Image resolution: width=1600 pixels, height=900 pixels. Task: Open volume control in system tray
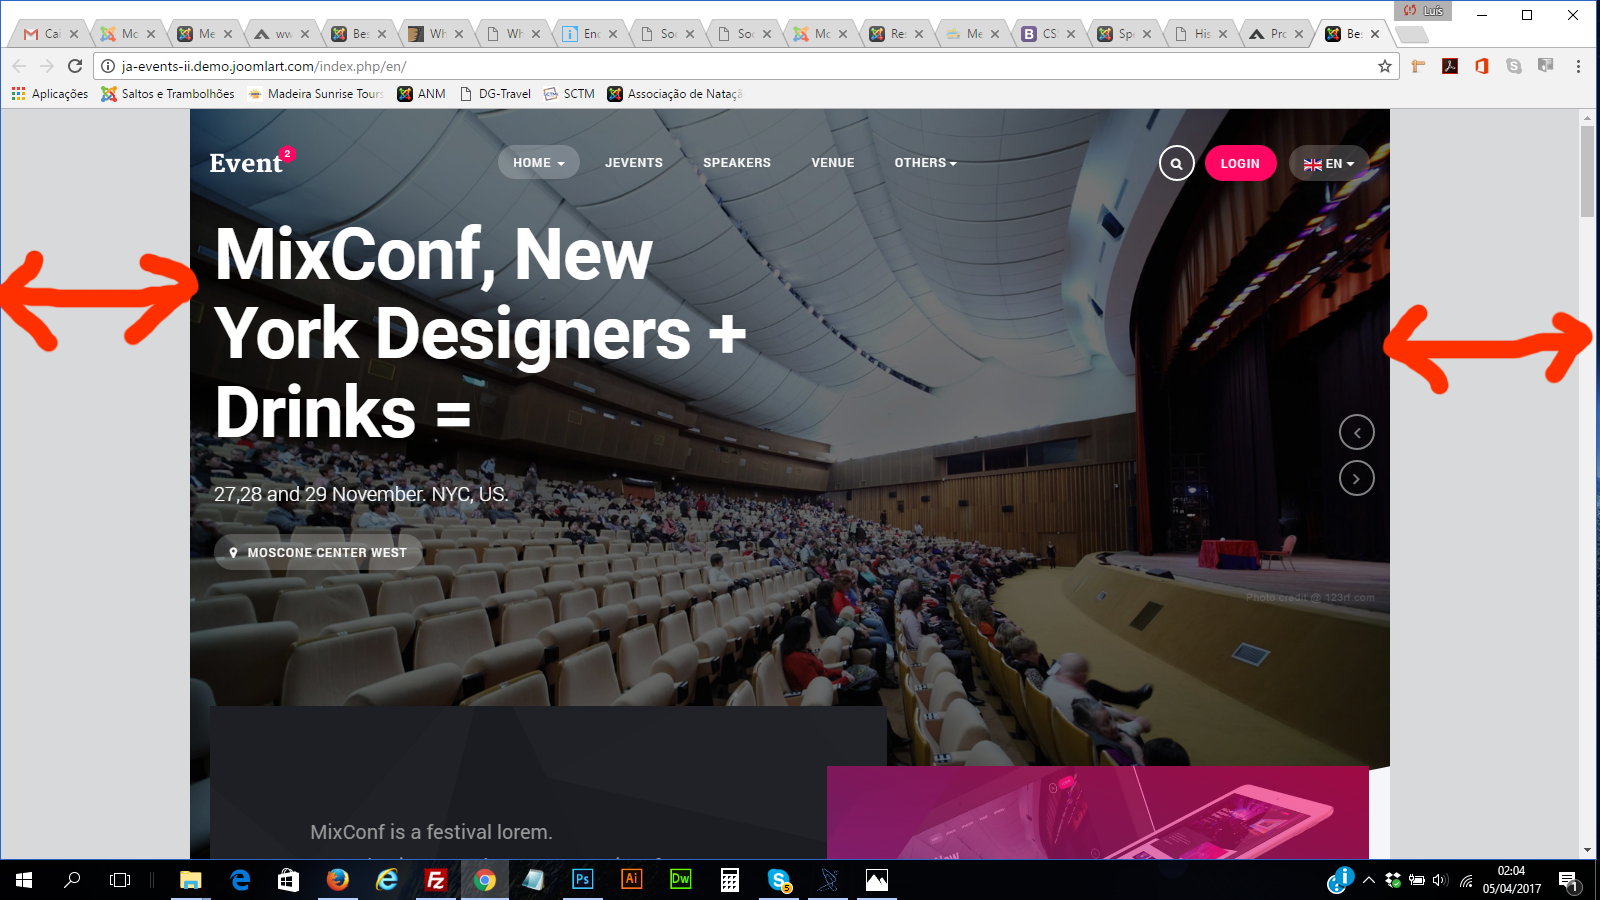(1440, 880)
